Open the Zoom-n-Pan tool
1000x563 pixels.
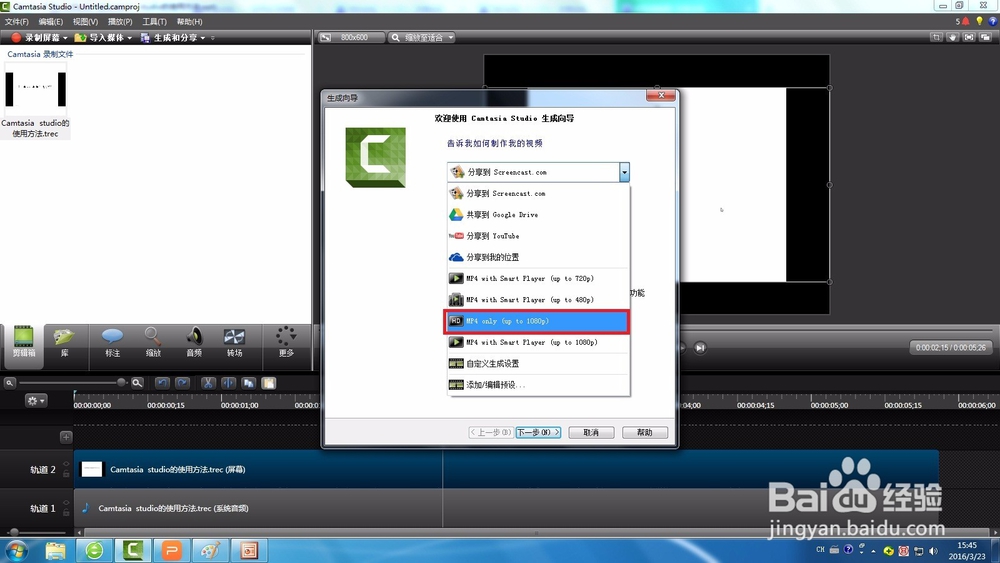(x=153, y=341)
